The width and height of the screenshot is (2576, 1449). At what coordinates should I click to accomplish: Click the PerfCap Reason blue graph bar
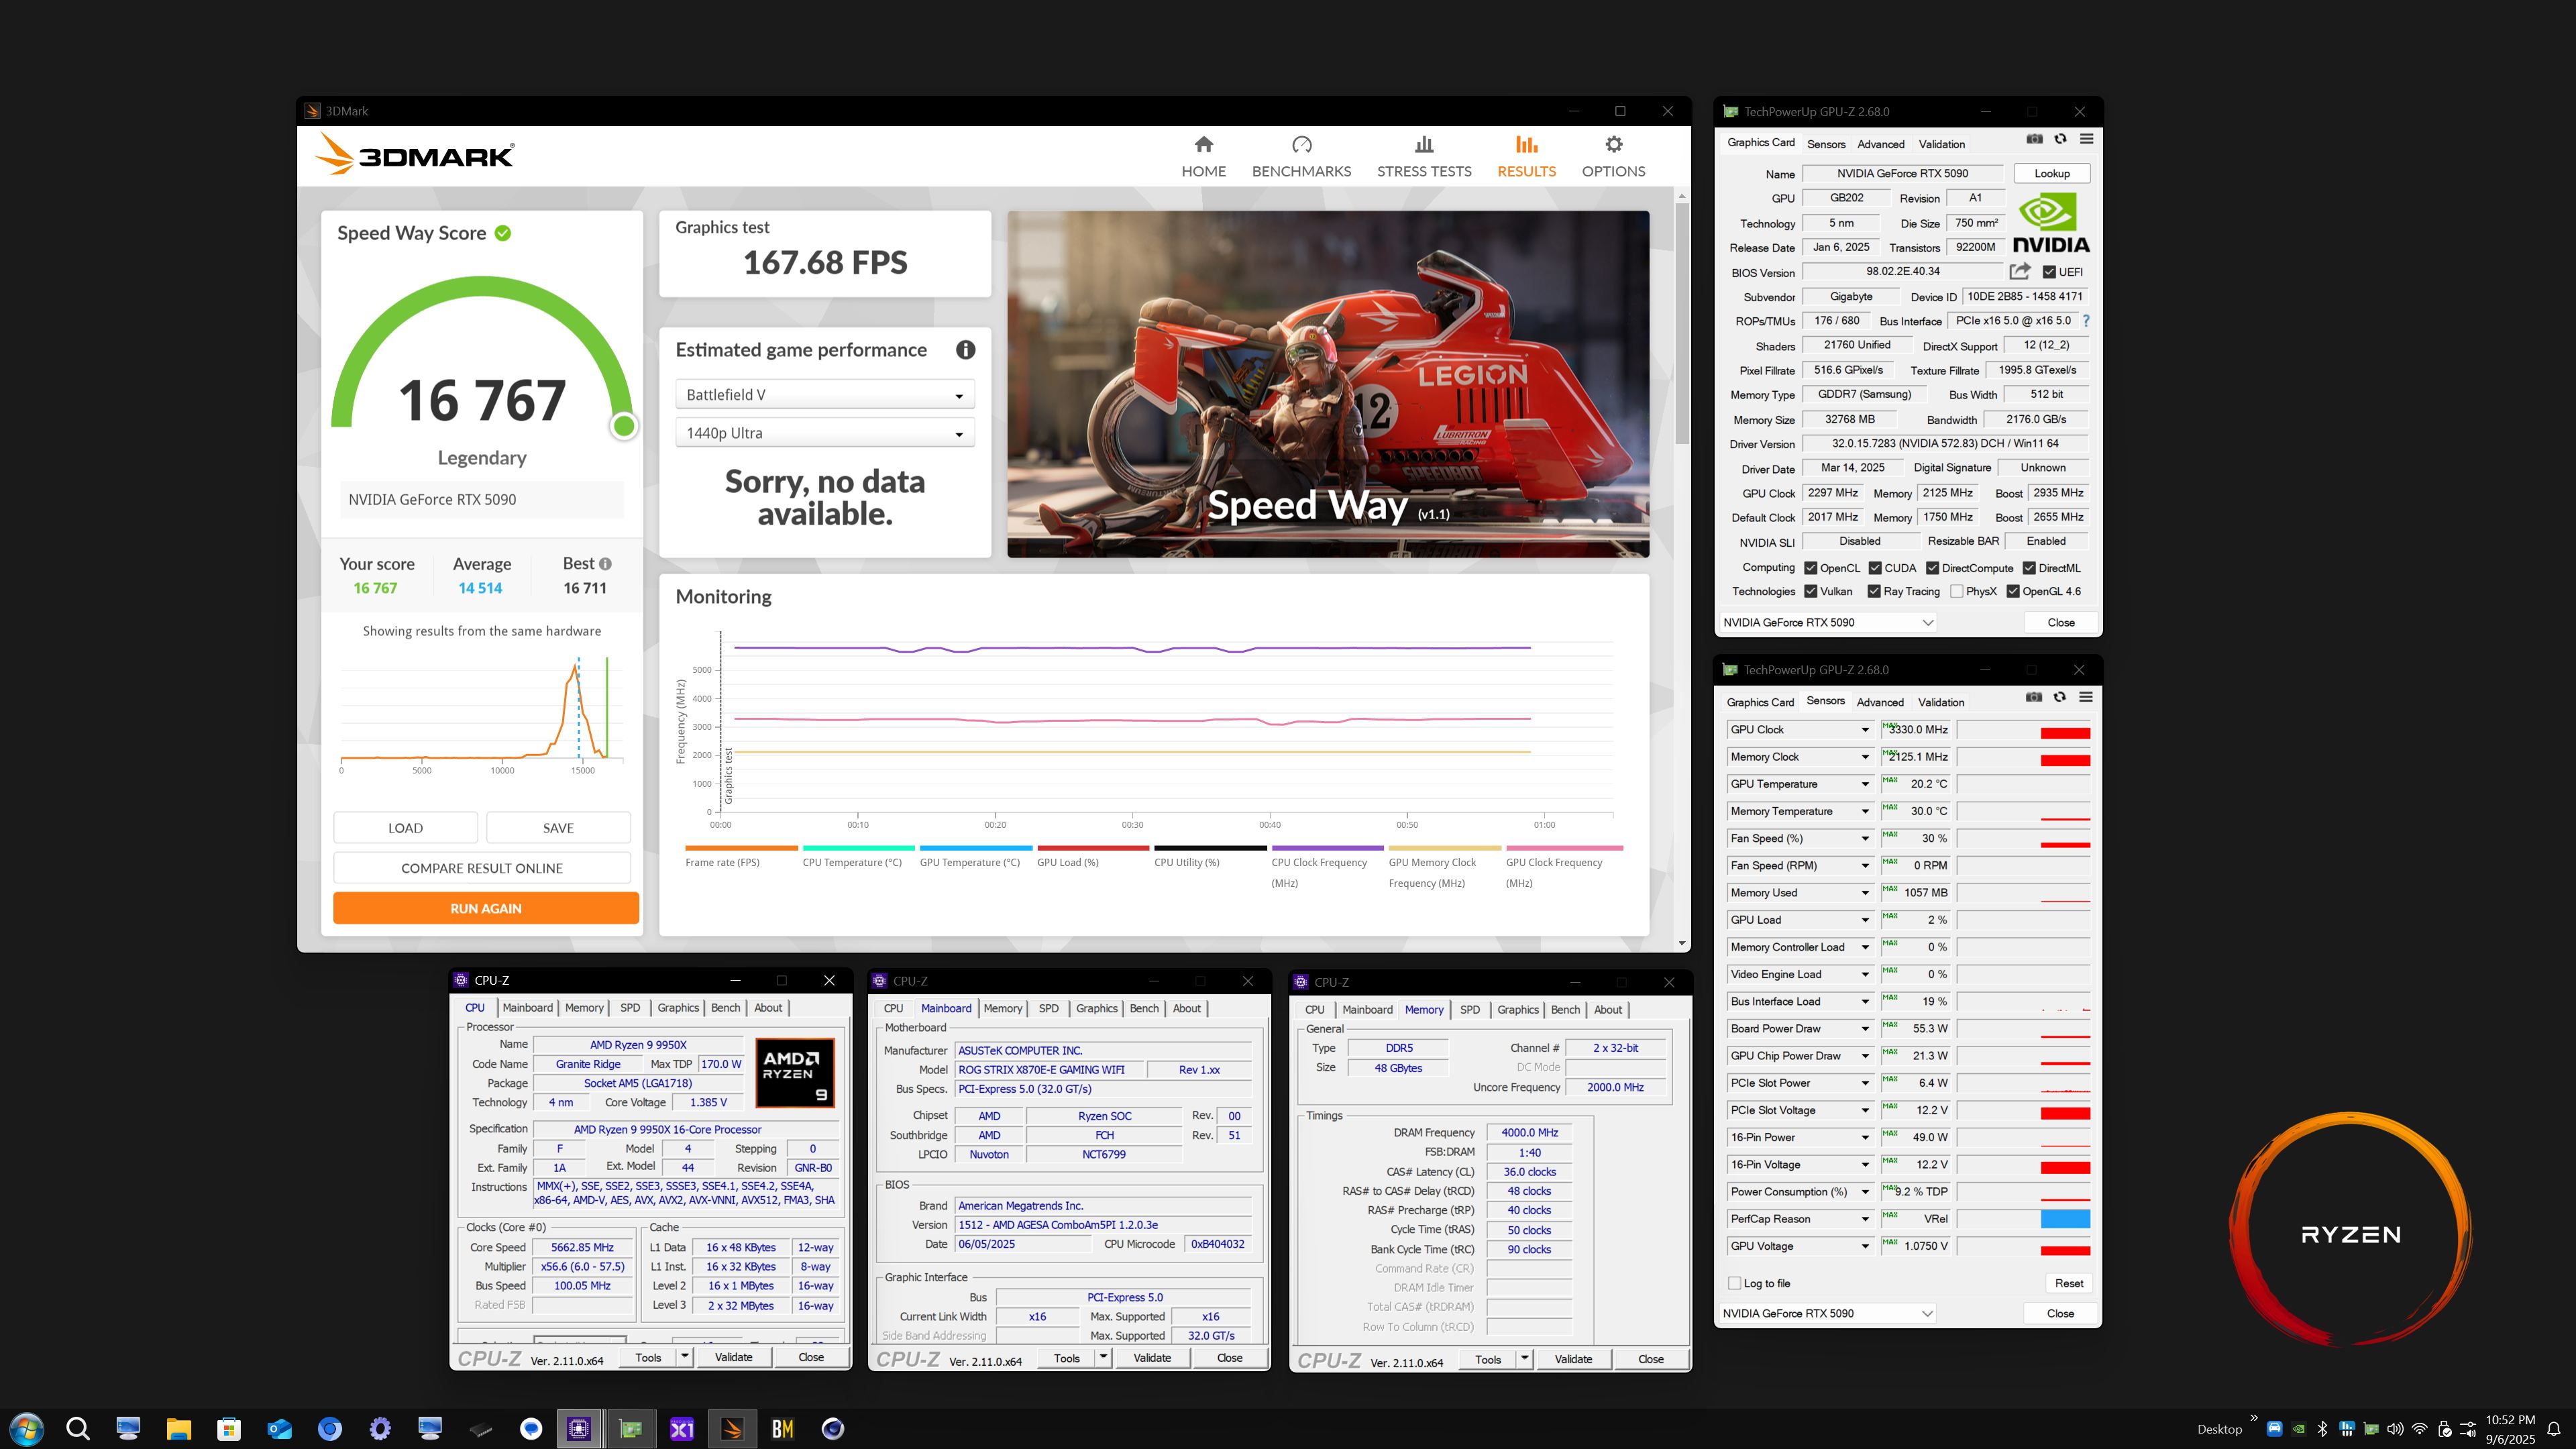(2064, 1219)
